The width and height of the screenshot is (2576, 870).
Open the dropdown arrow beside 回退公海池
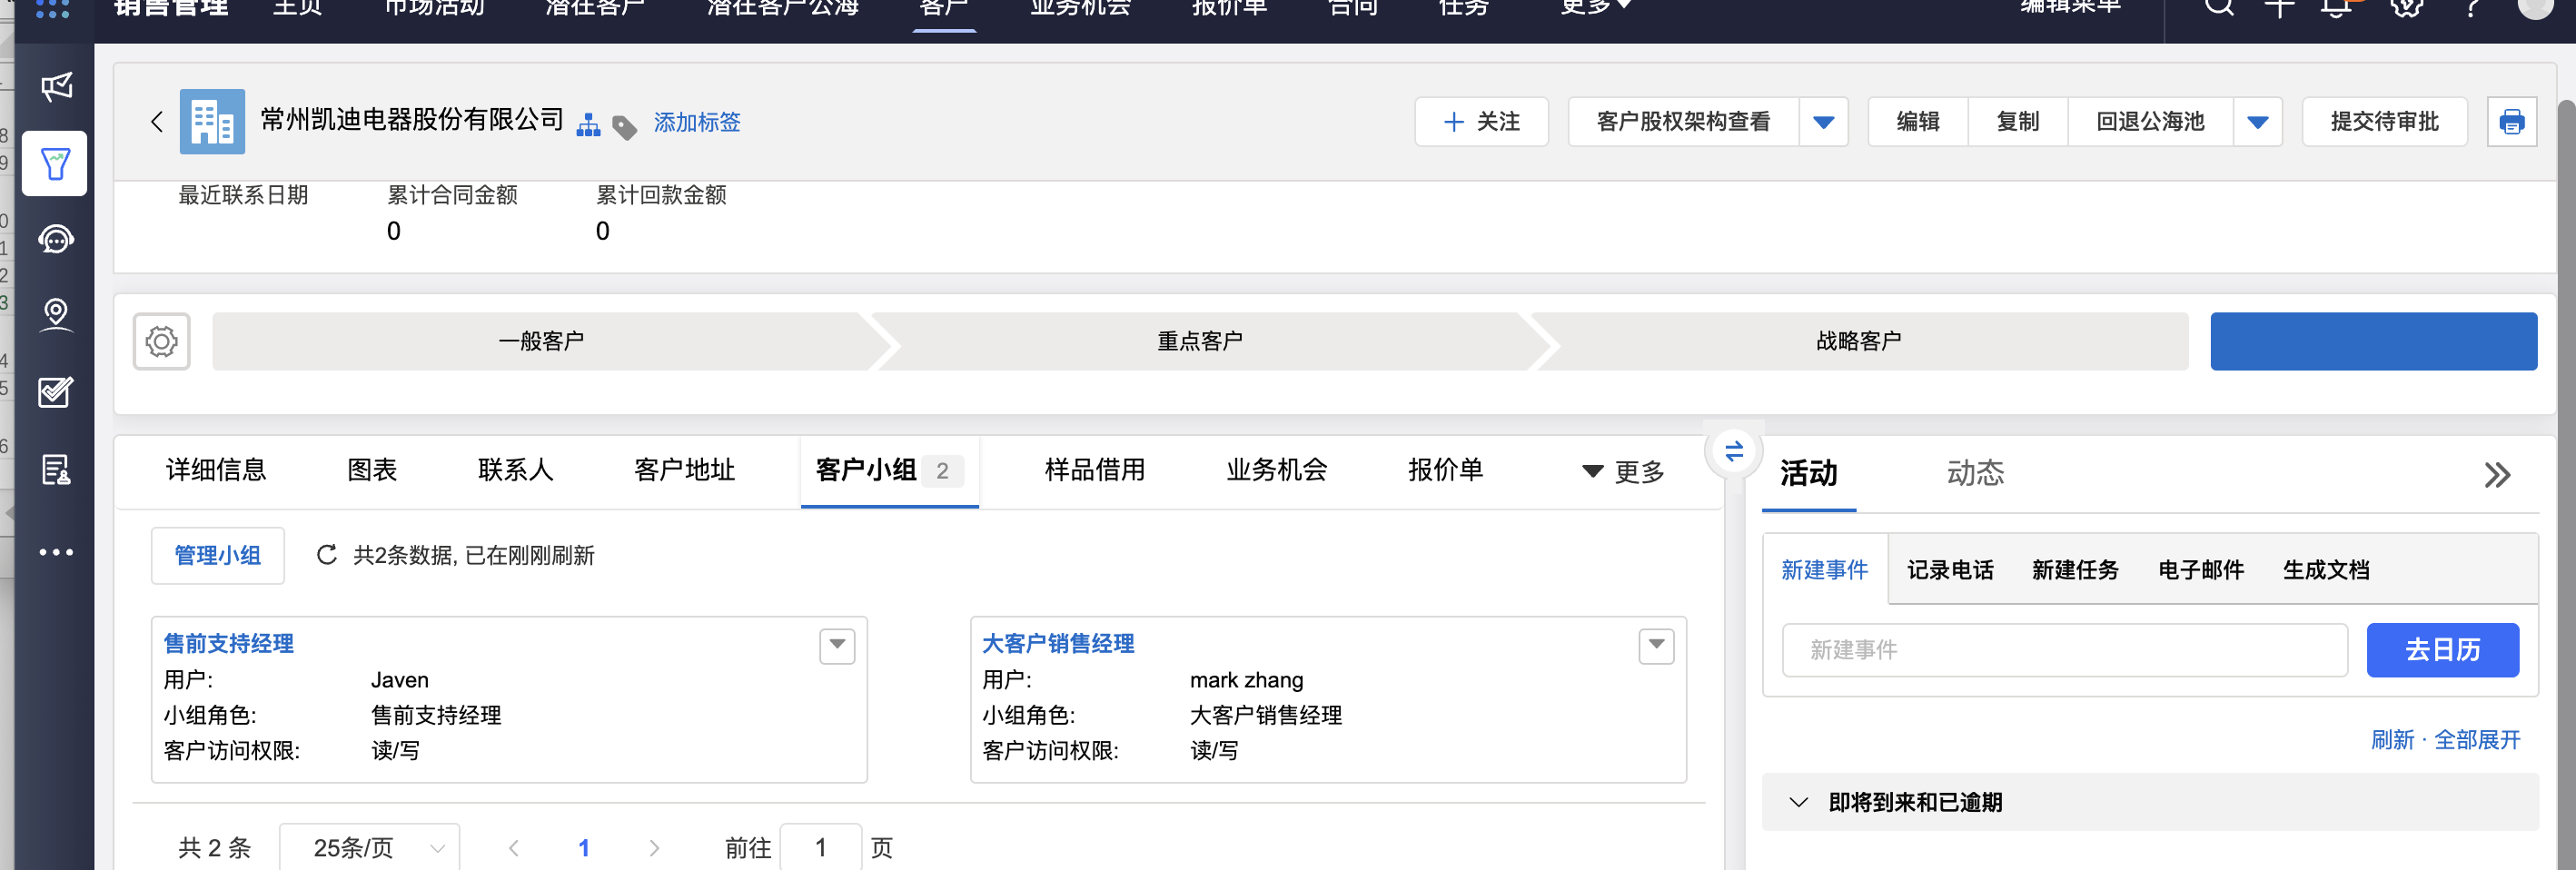2256,122
